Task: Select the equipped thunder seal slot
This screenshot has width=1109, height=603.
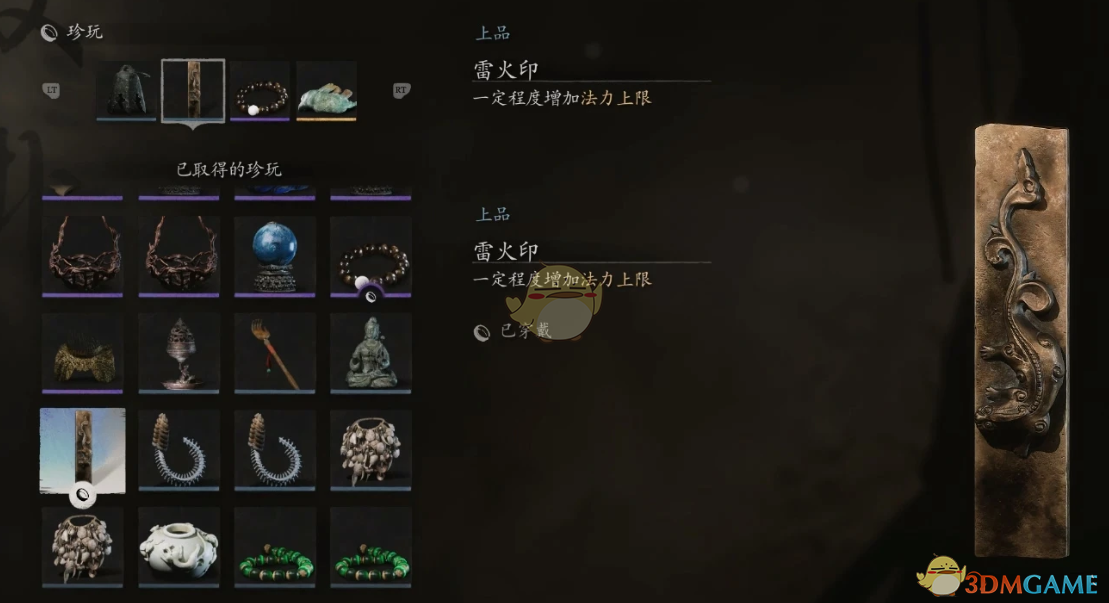Action: [x=193, y=91]
